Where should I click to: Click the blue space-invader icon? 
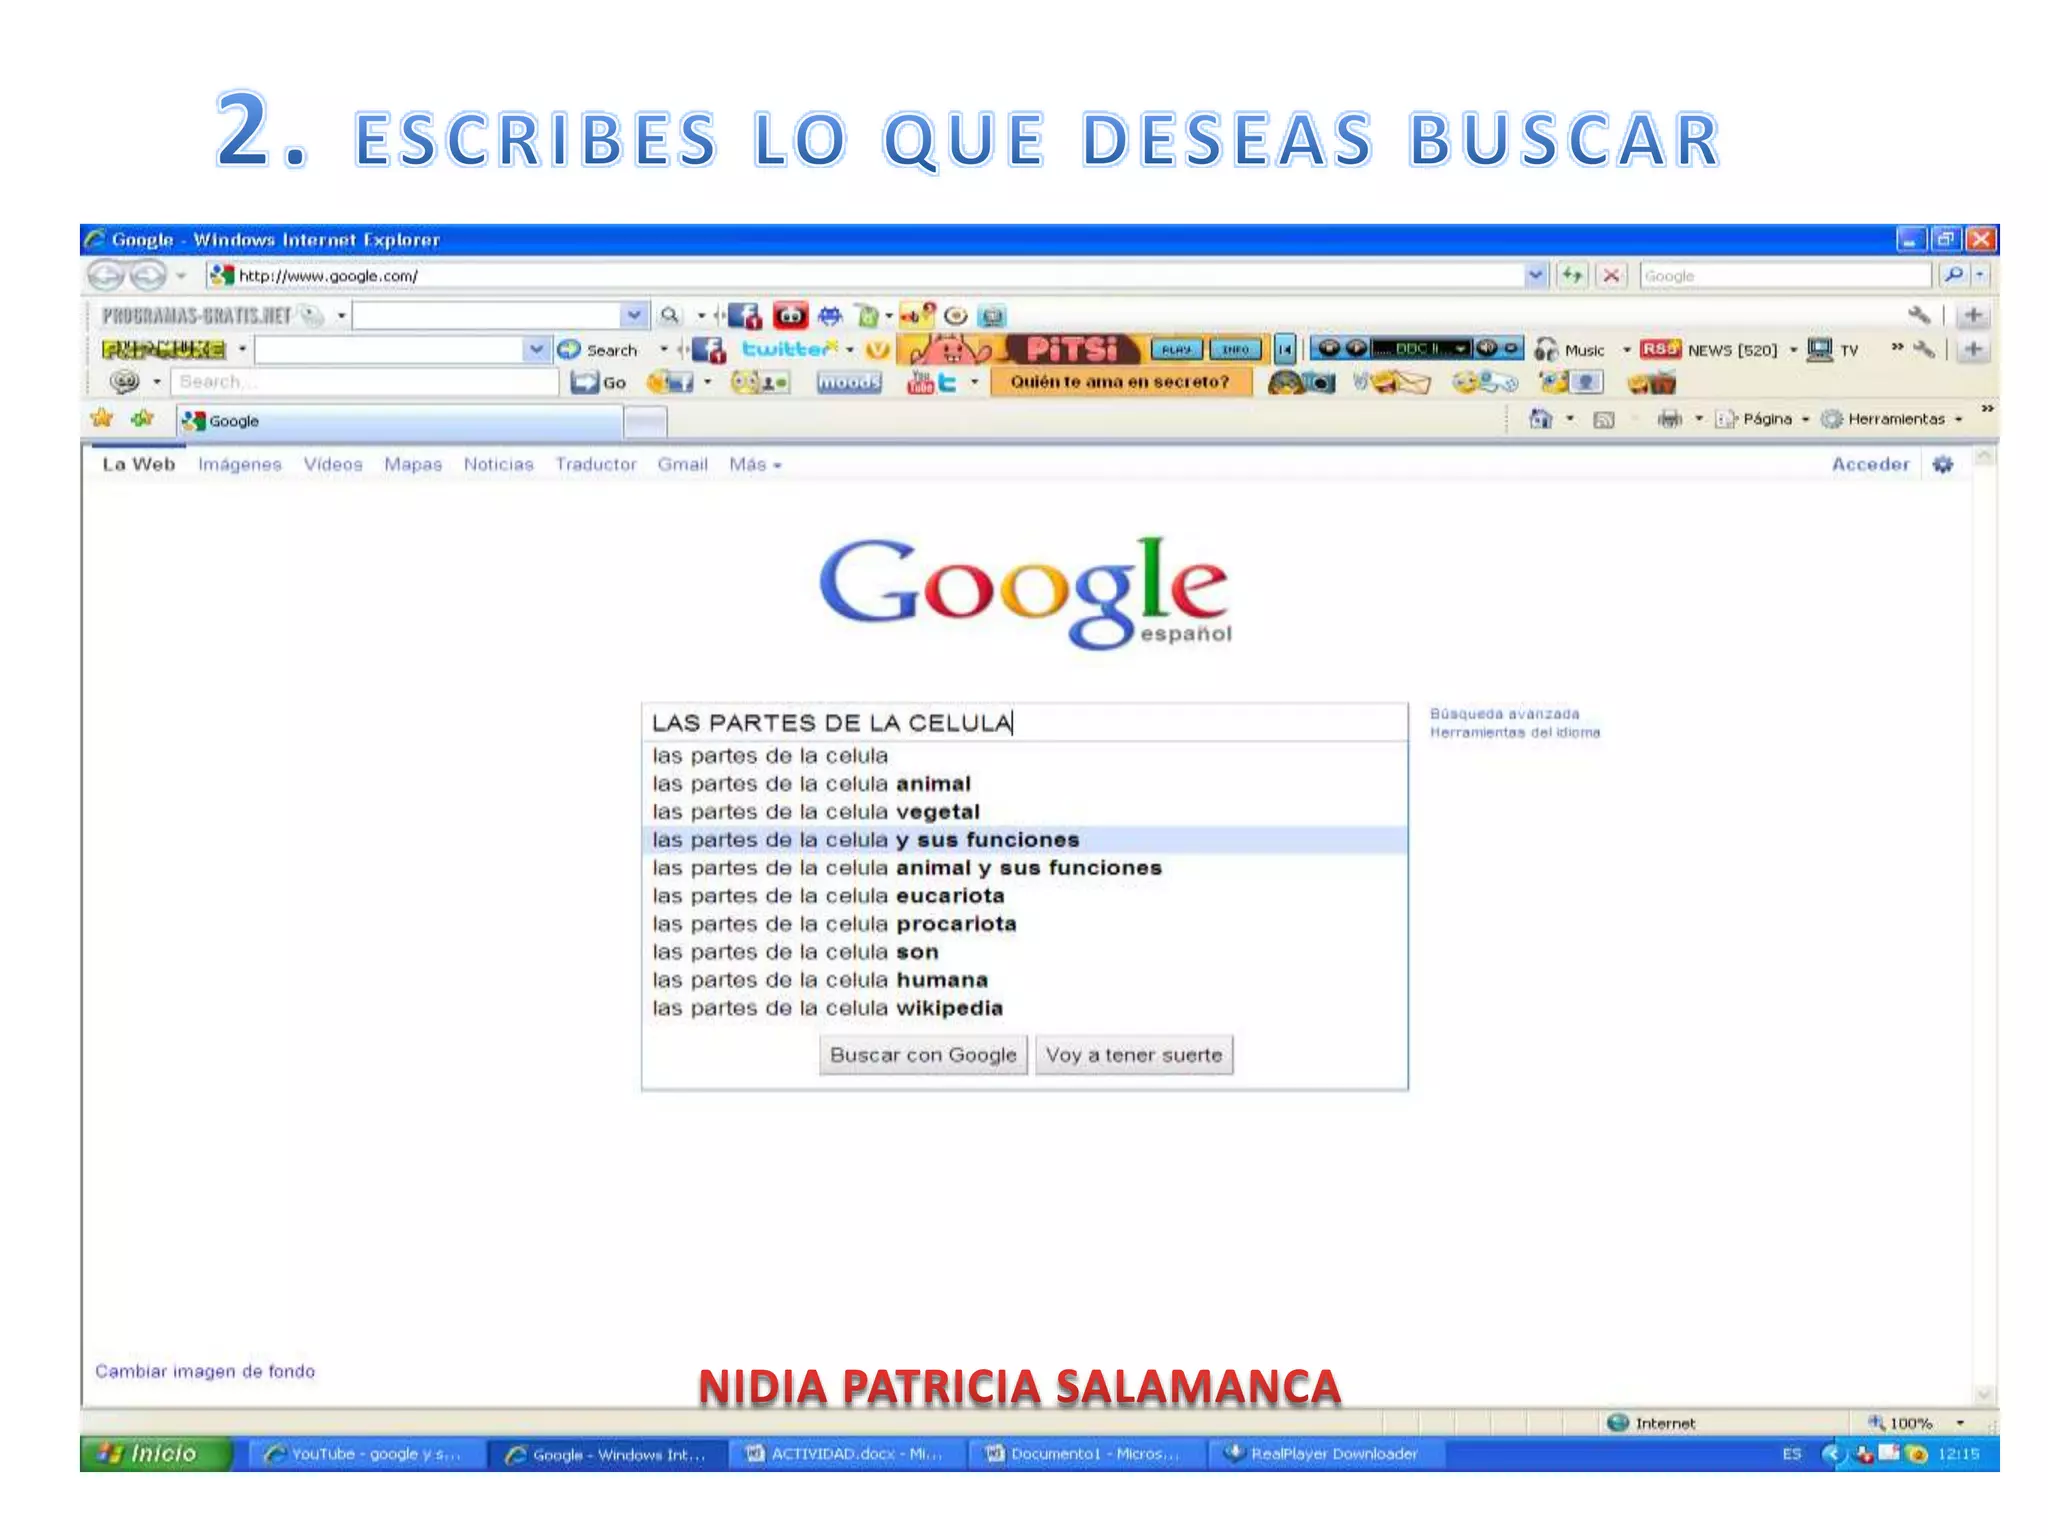tap(830, 316)
